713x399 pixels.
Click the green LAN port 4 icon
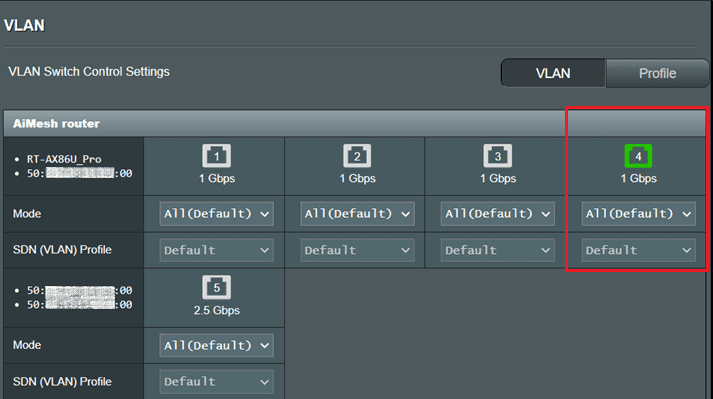(638, 156)
